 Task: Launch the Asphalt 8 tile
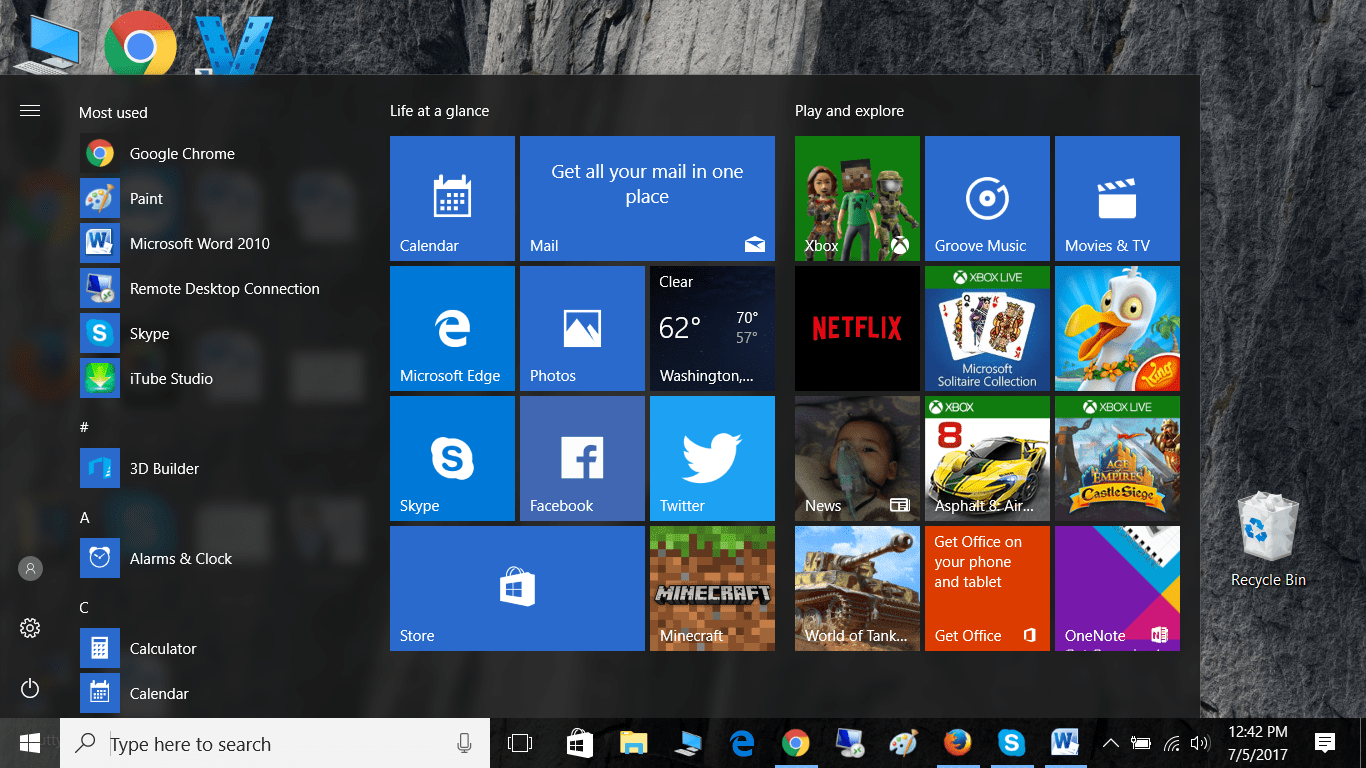tap(987, 459)
